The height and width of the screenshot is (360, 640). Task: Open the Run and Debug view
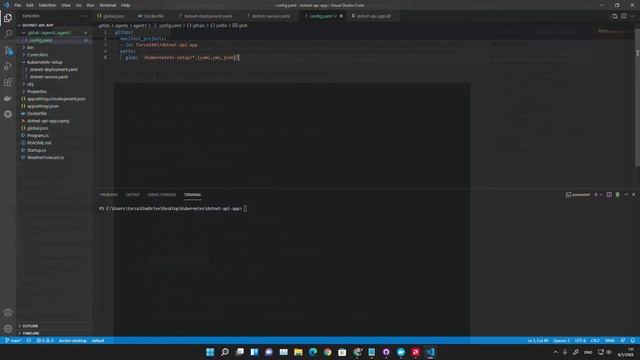click(x=8, y=66)
